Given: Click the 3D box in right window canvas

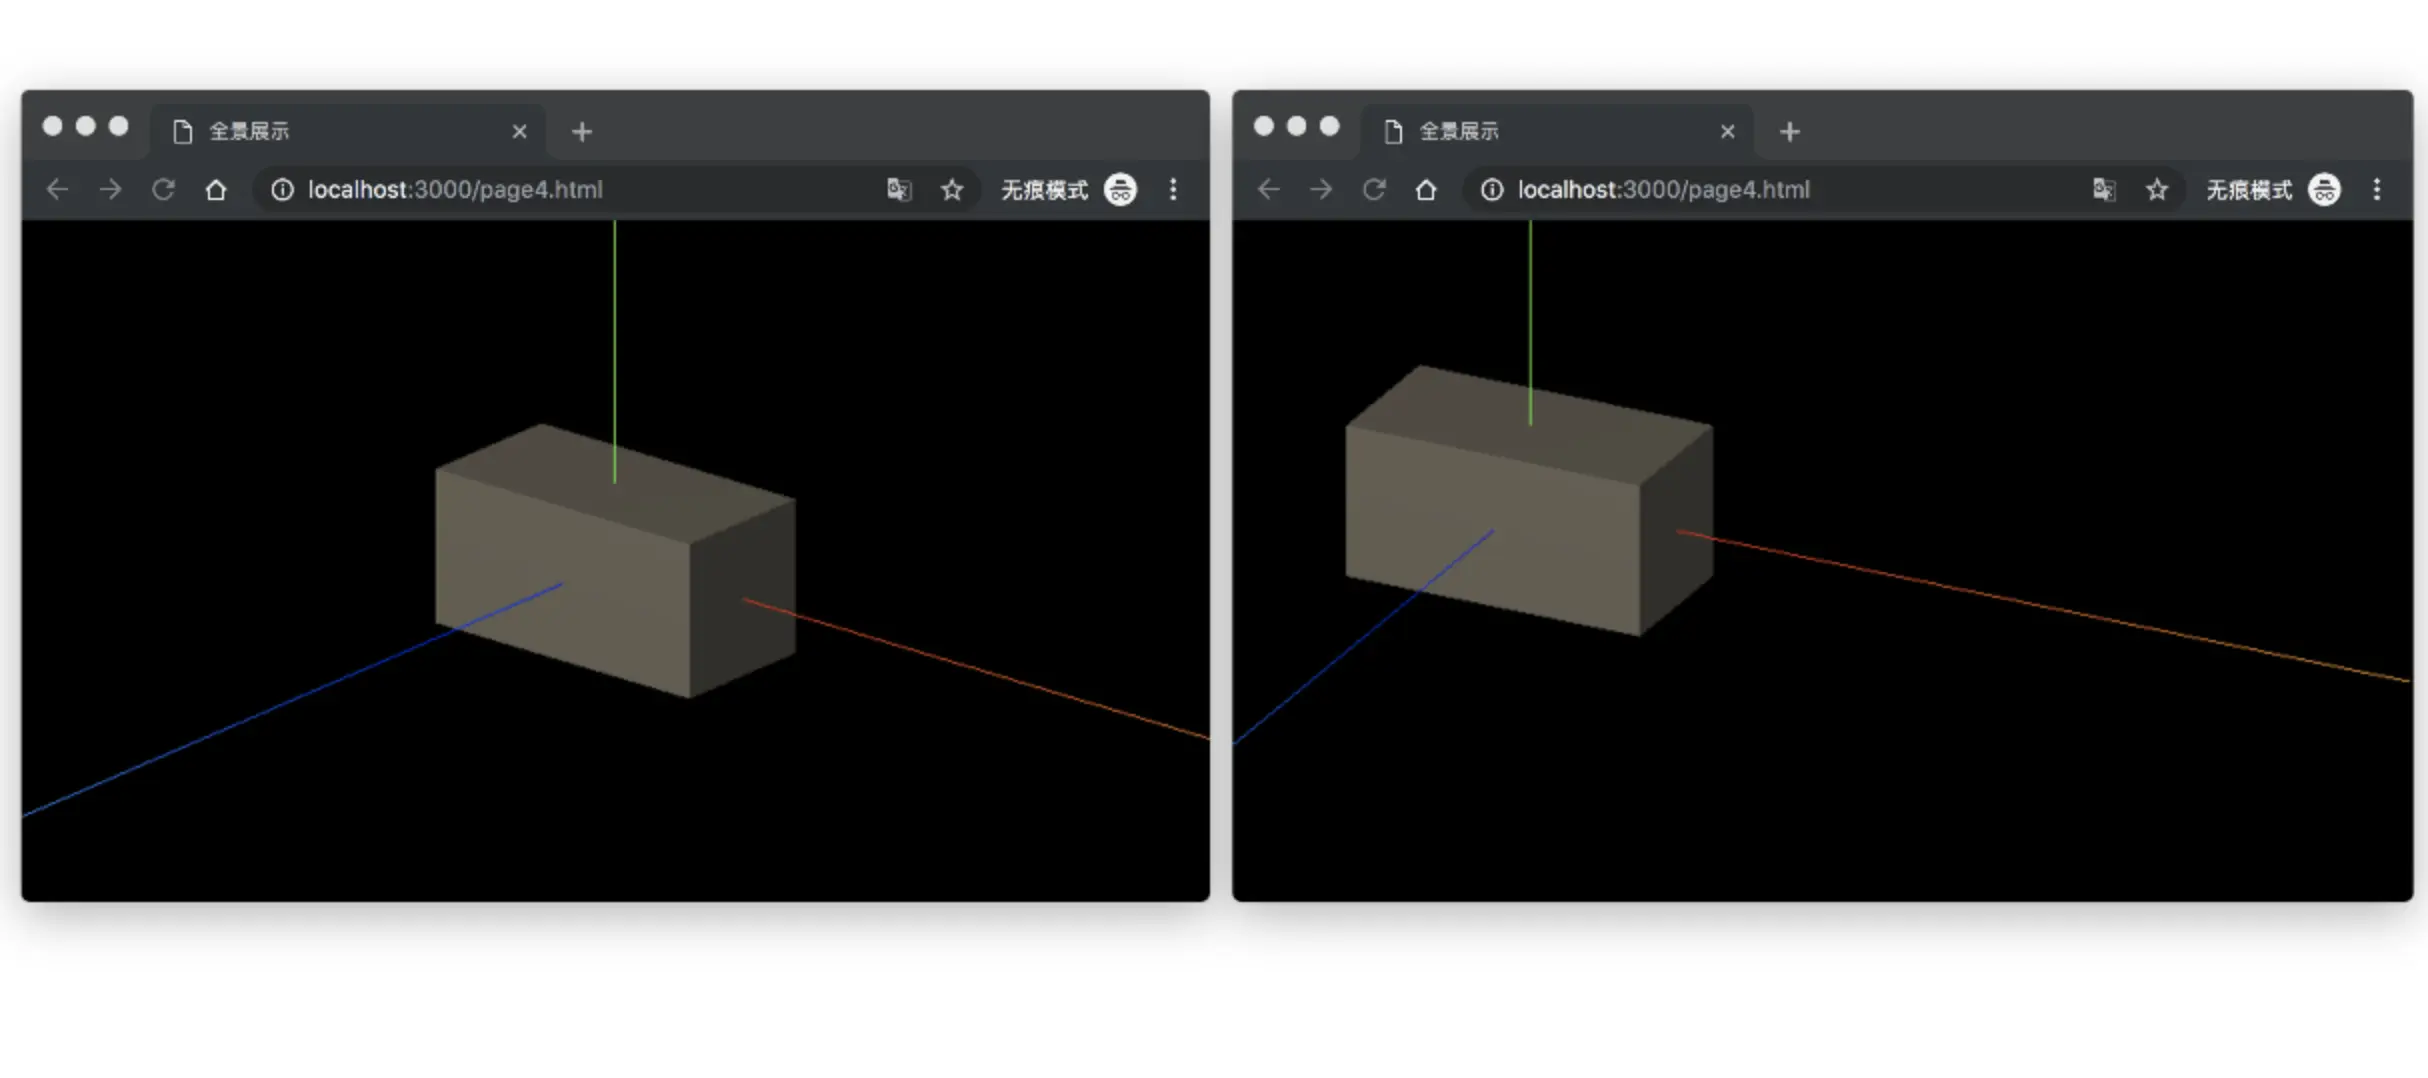Looking at the screenshot, I should (1529, 500).
